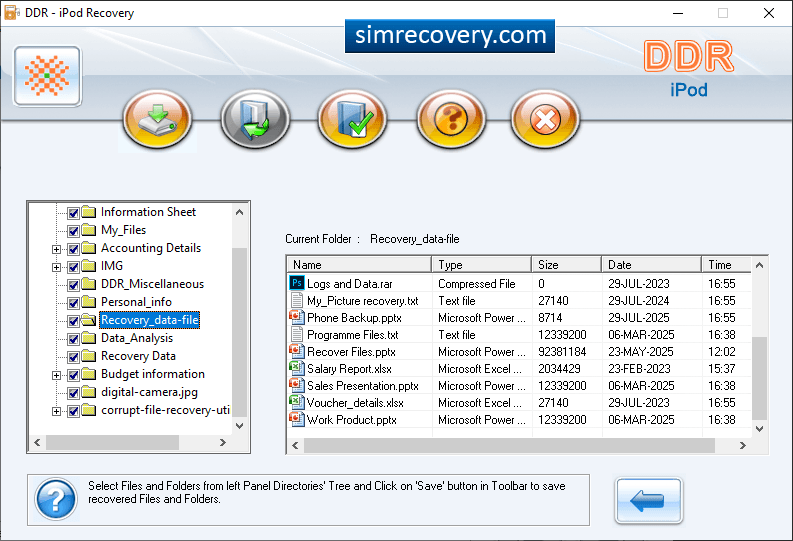Sort file list by Size column header
Image resolution: width=793 pixels, height=541 pixels.
pyautogui.click(x=566, y=264)
